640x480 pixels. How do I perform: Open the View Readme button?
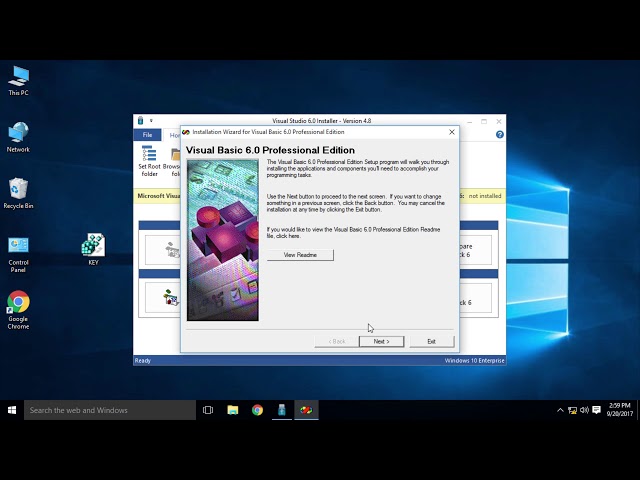pyautogui.click(x=300, y=255)
